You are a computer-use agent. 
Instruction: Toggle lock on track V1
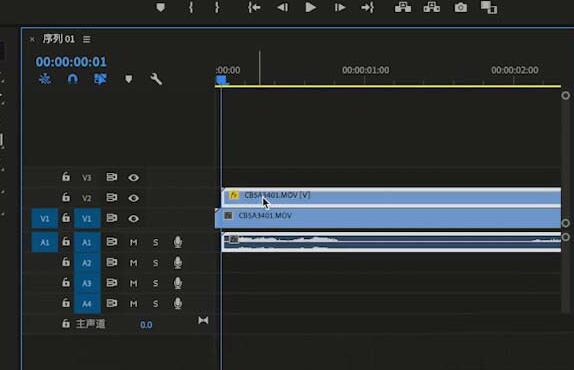point(66,218)
